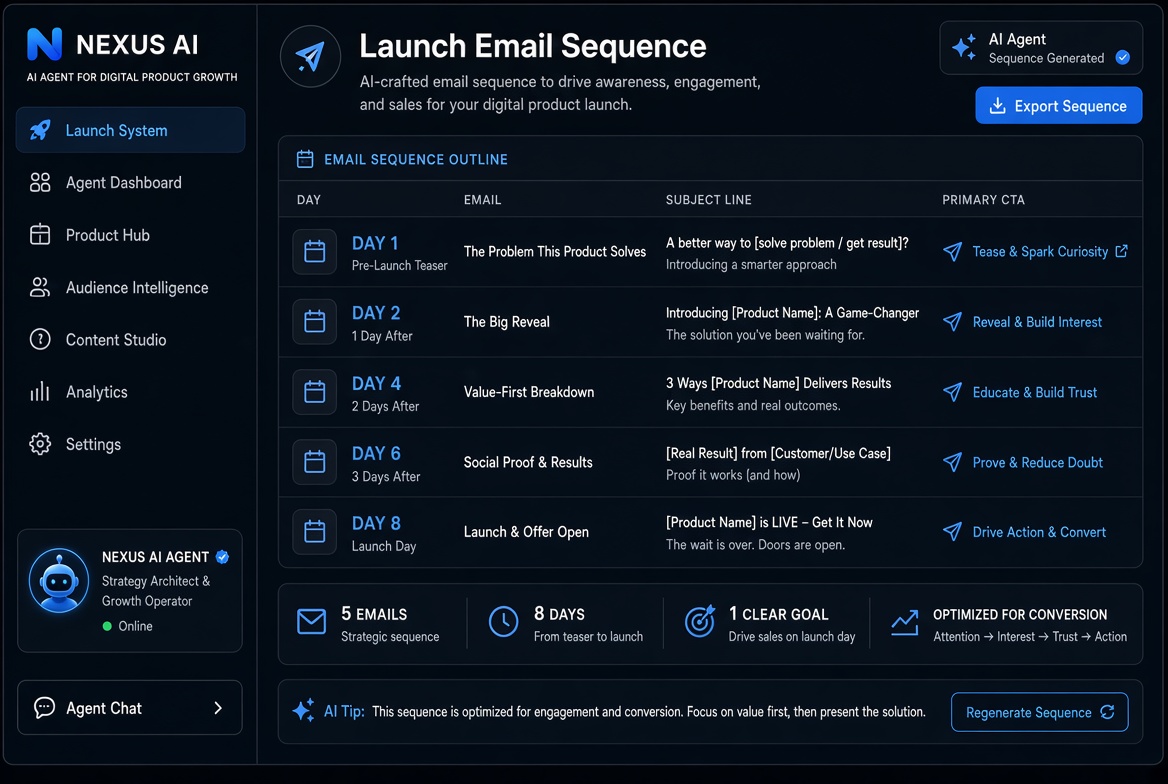Select the 'Social Proof & Results' email title
The height and width of the screenshot is (784, 1168).
(528, 462)
